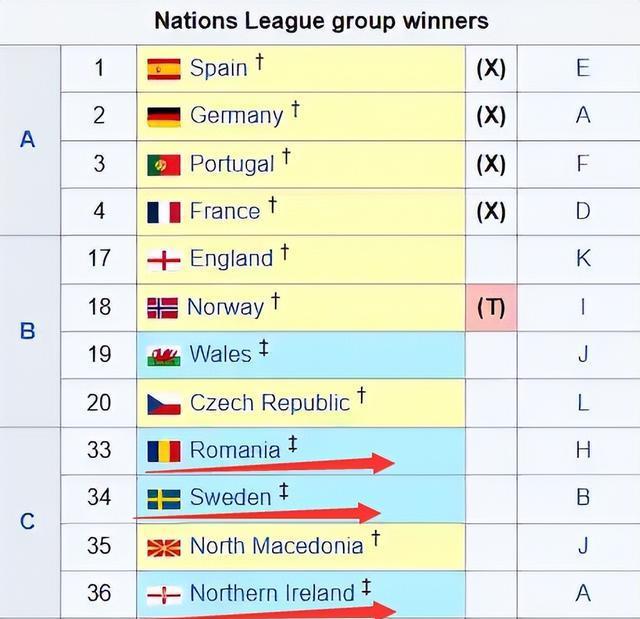
Task: Click the England flag icon
Action: pos(163,260)
